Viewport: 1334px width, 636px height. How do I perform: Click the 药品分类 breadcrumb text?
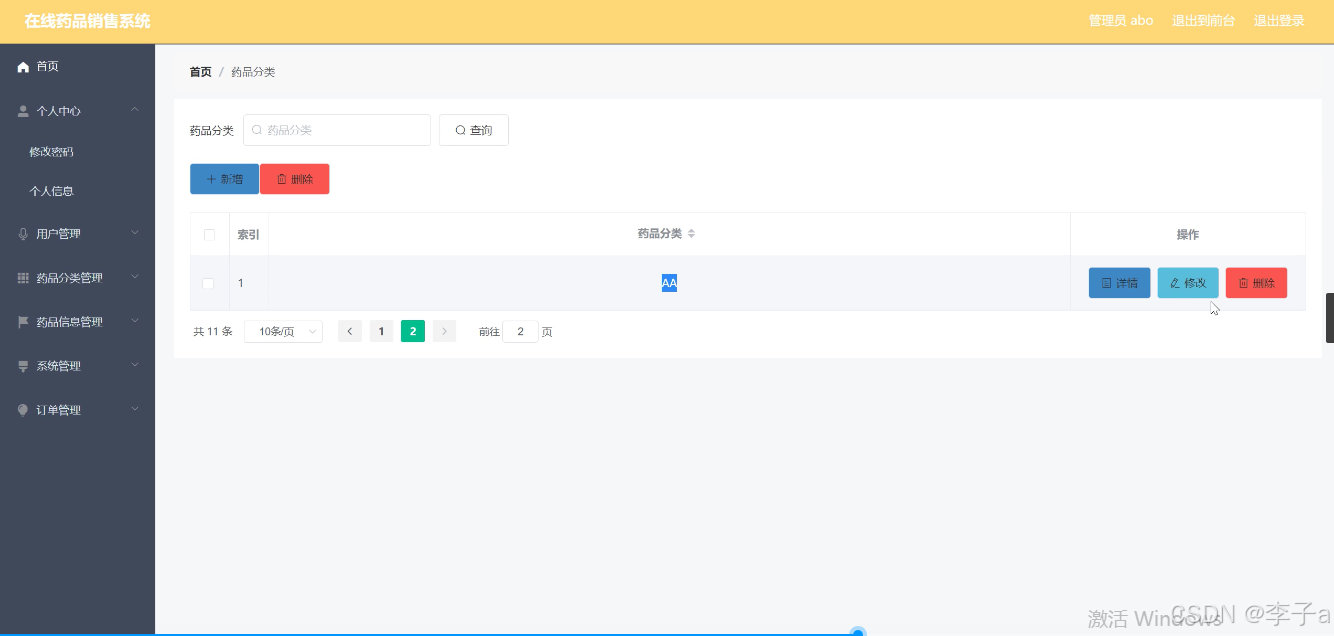click(253, 72)
